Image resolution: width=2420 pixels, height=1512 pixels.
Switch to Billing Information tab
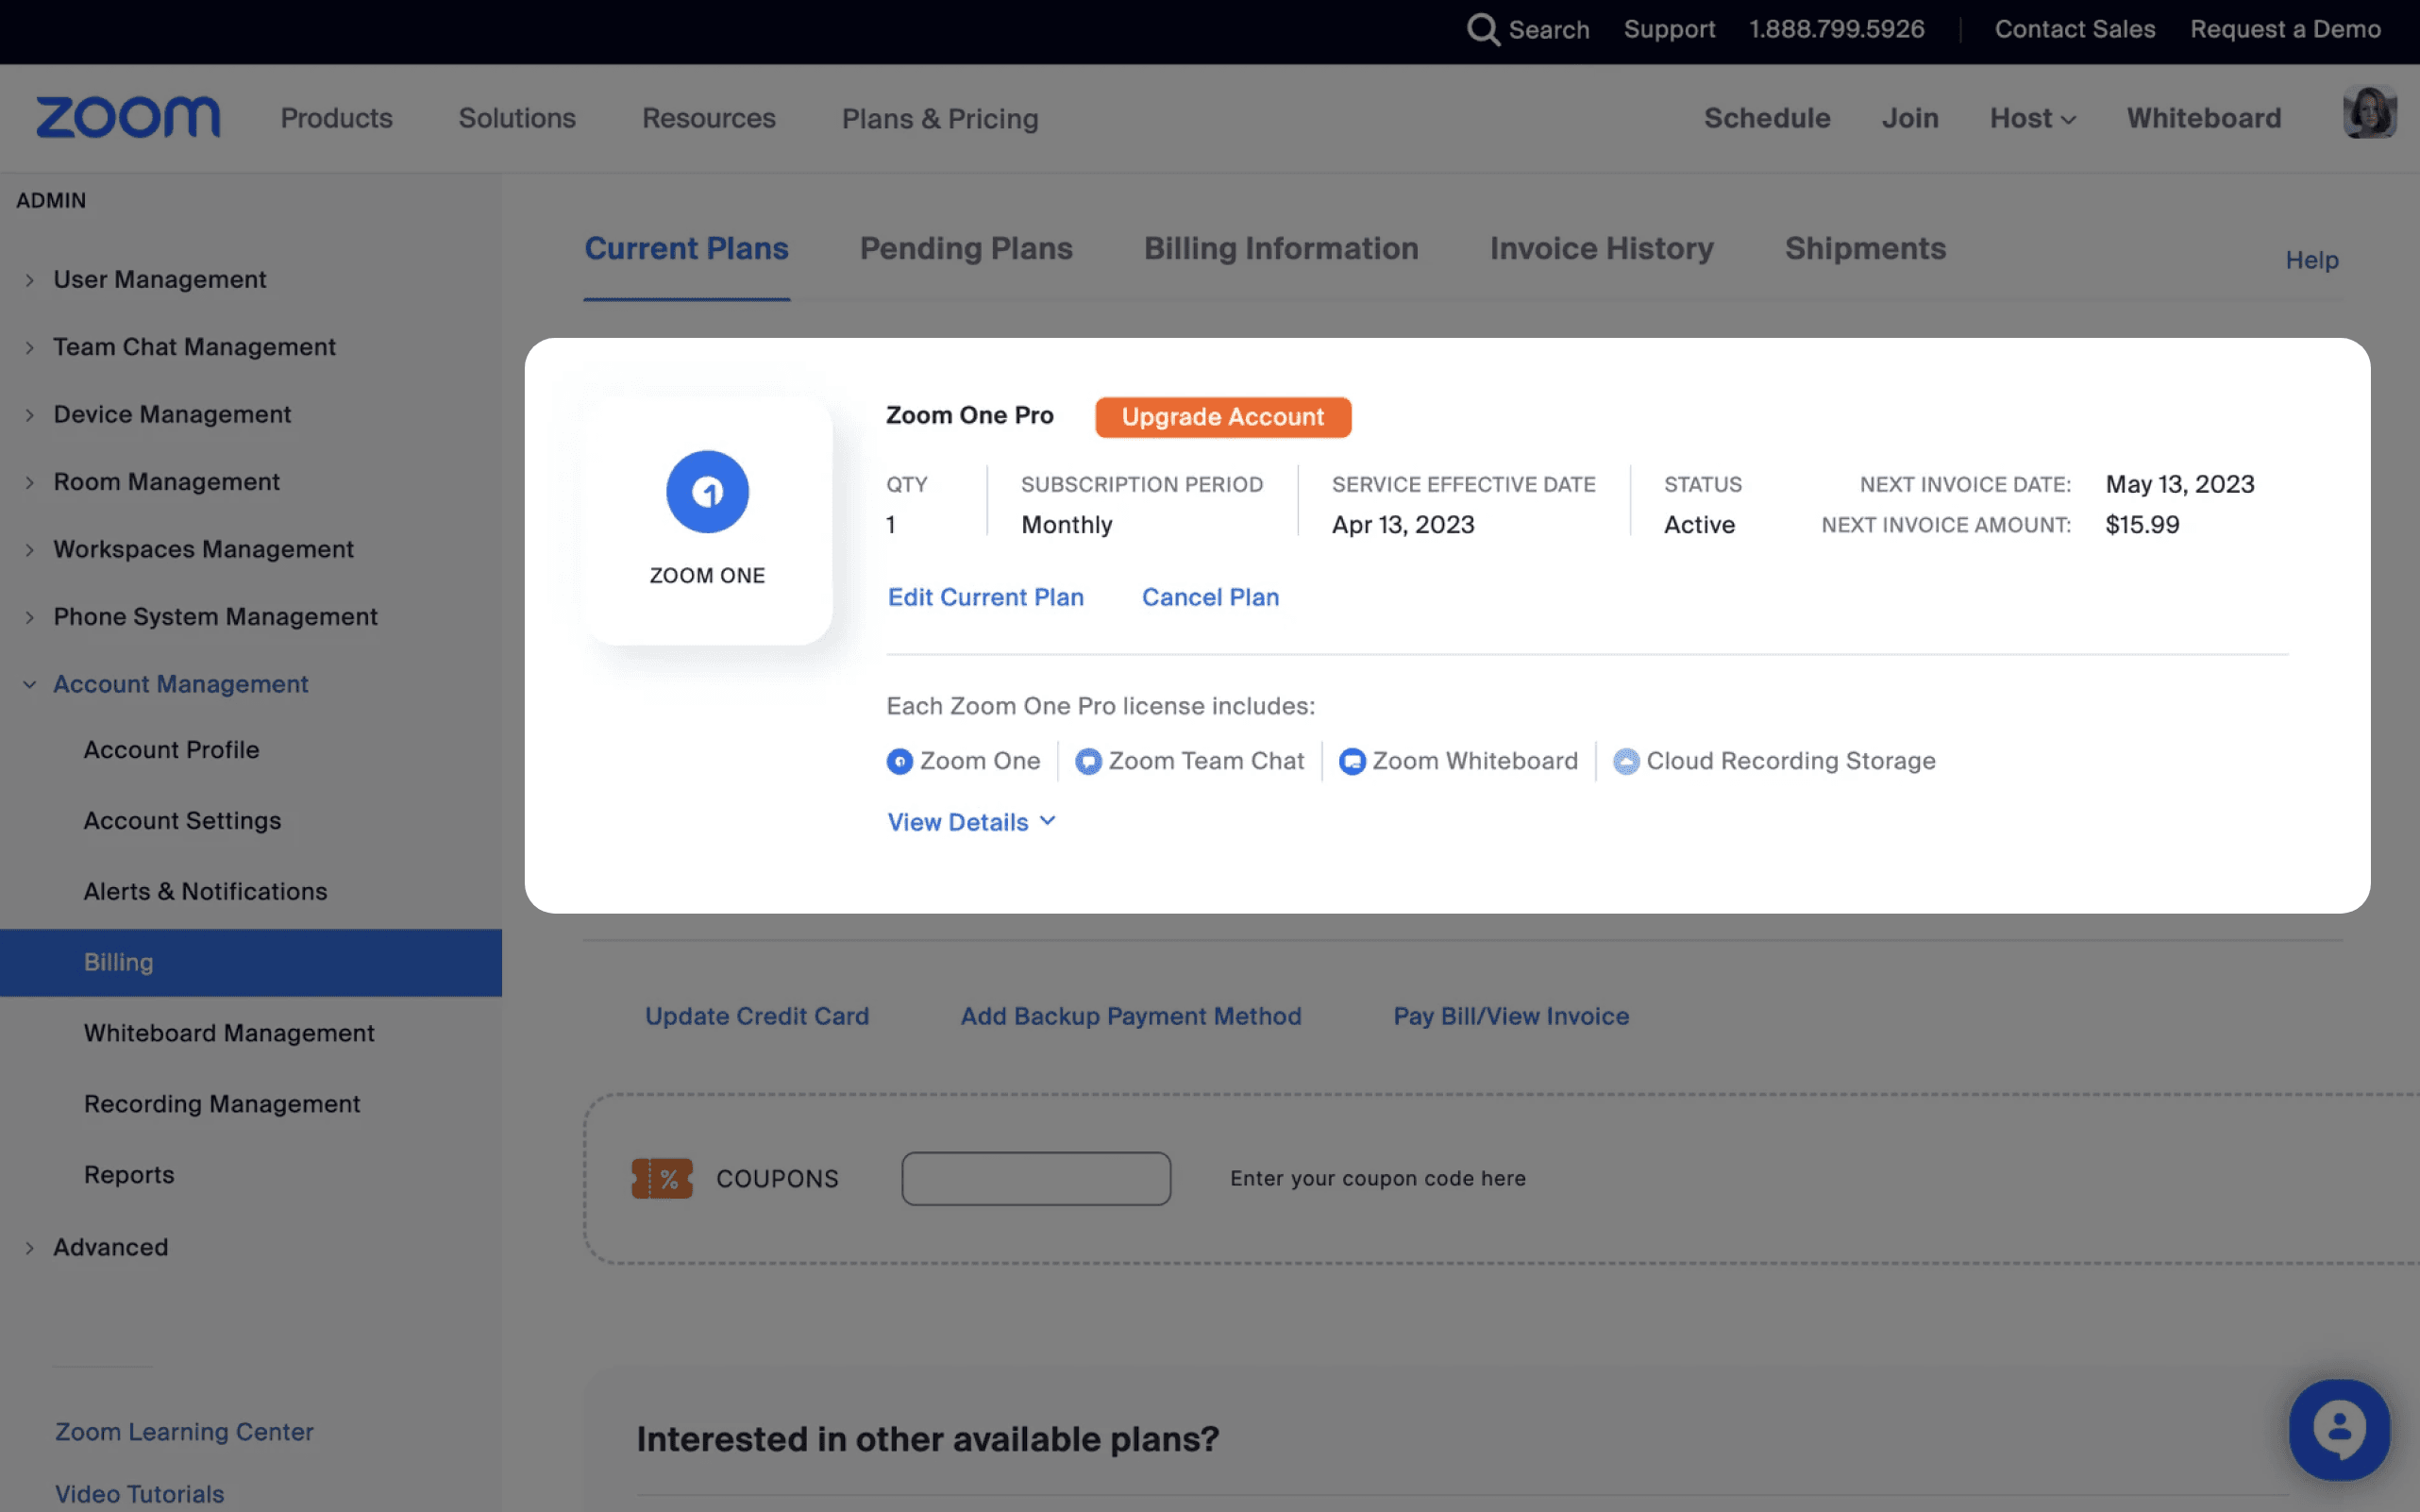point(1281,248)
